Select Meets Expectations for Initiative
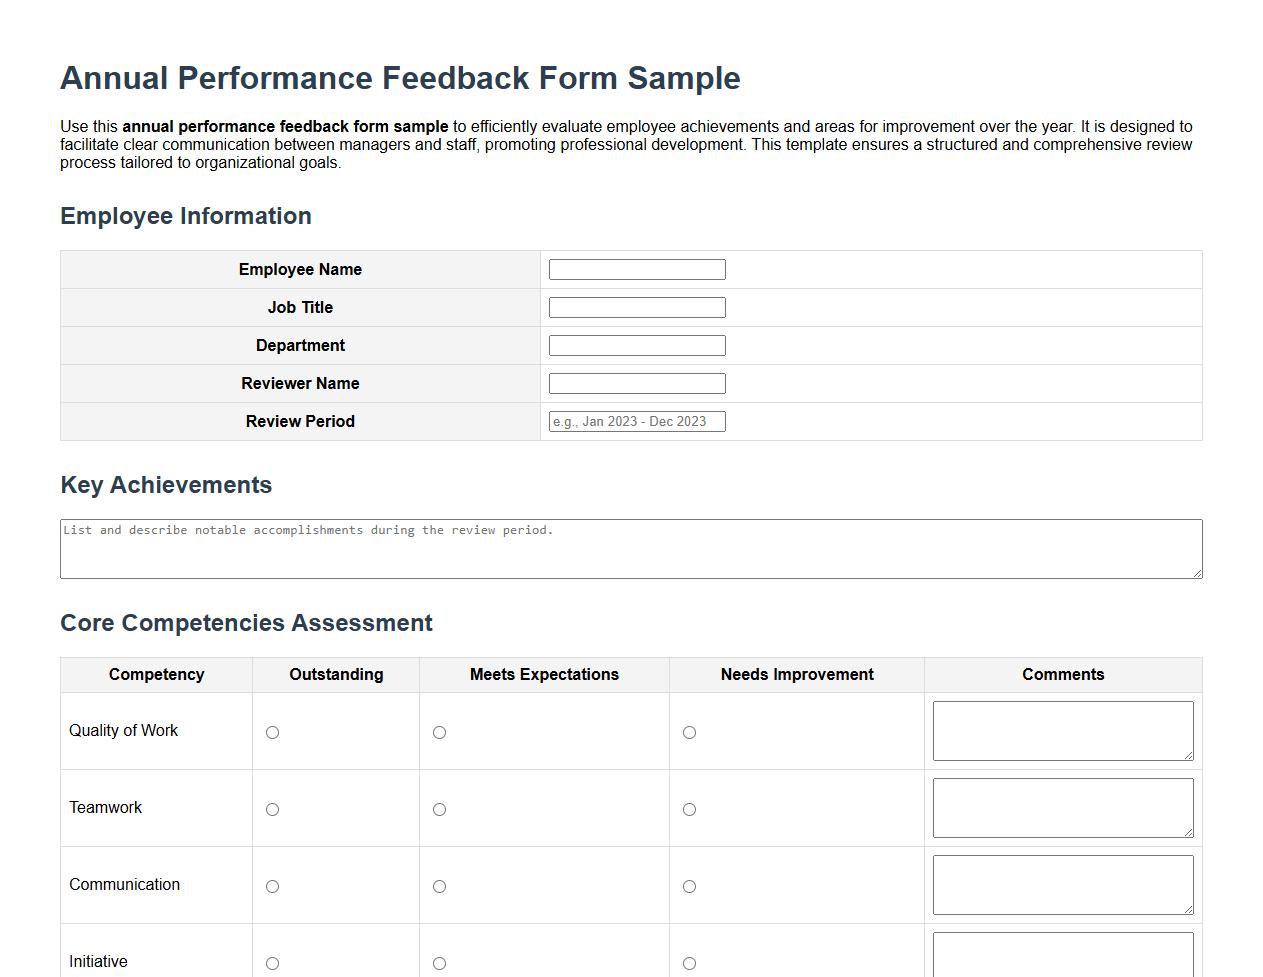This screenshot has width=1263, height=977. pyautogui.click(x=440, y=963)
